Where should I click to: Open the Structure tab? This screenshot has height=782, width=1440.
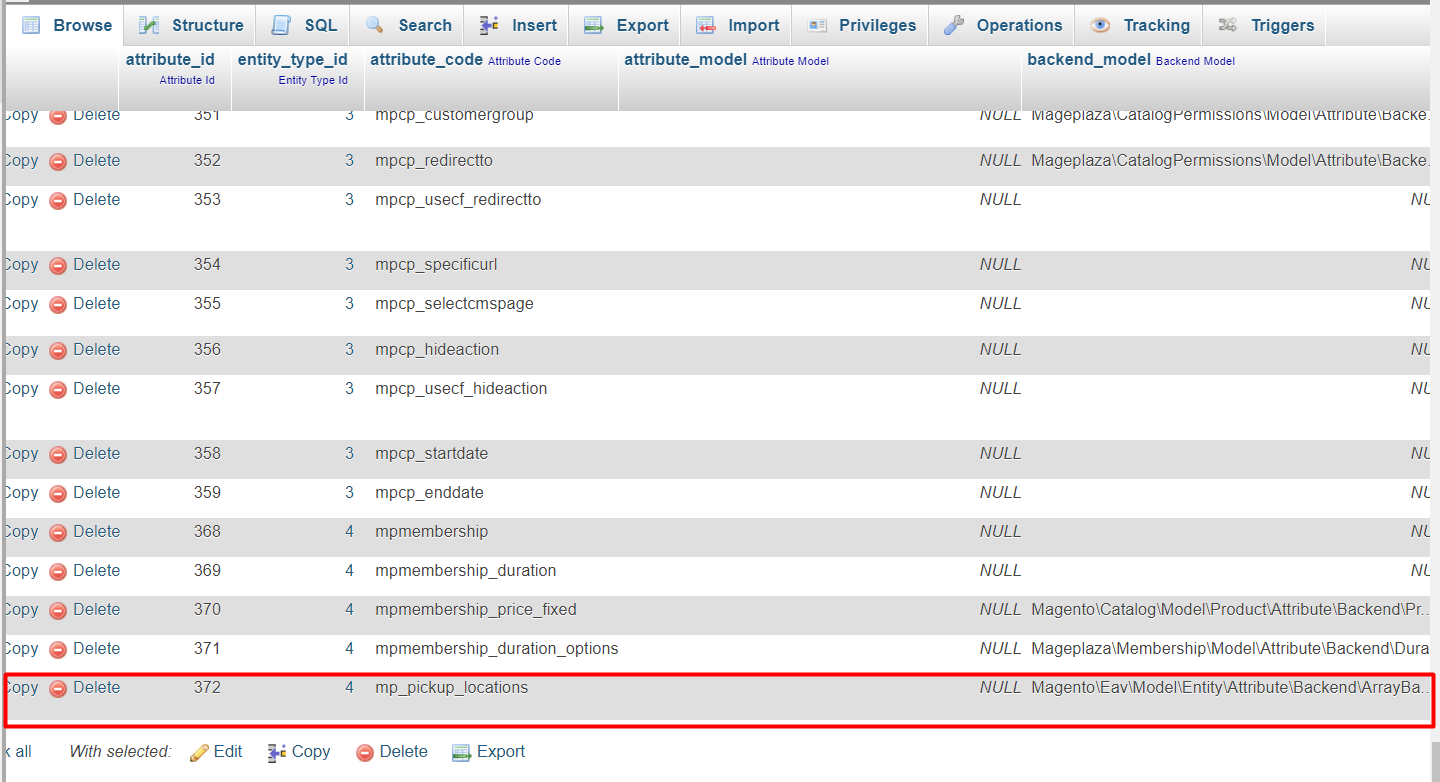pos(190,25)
